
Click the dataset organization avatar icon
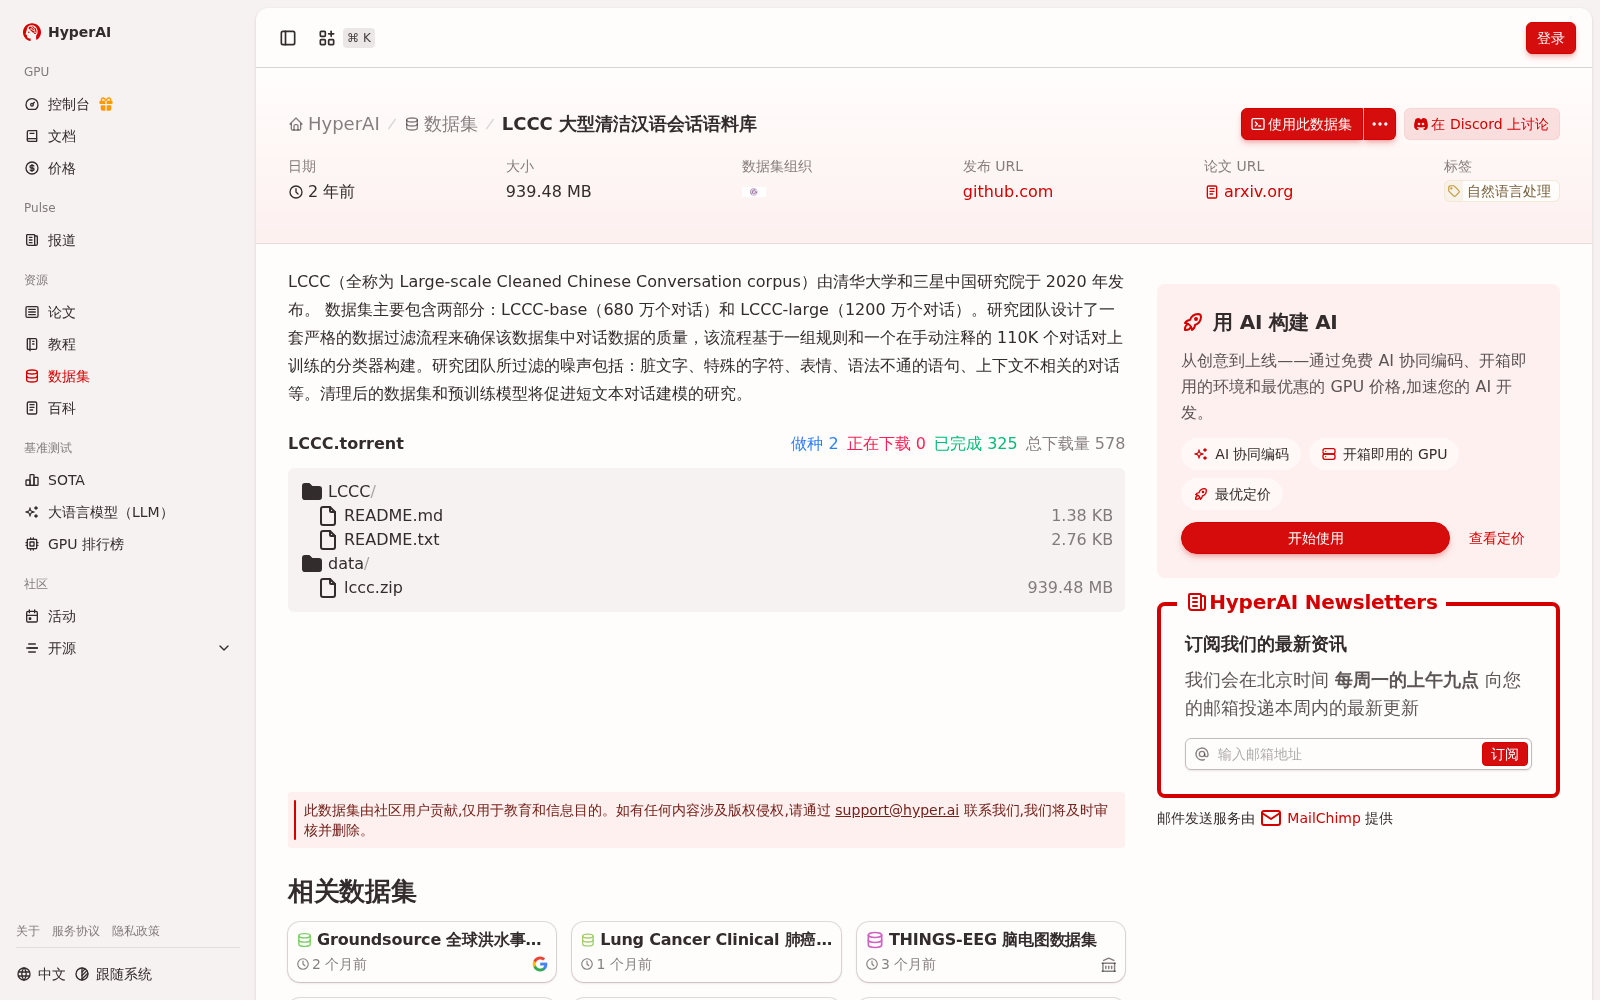pyautogui.click(x=754, y=191)
